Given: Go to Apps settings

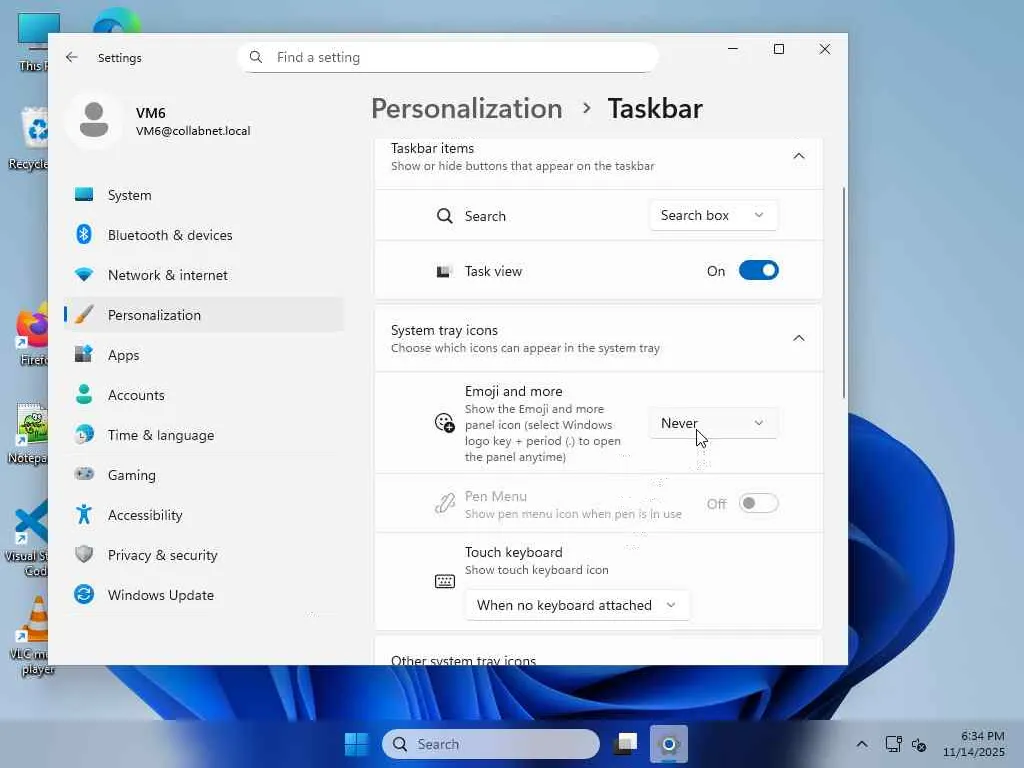Looking at the screenshot, I should point(204,355).
